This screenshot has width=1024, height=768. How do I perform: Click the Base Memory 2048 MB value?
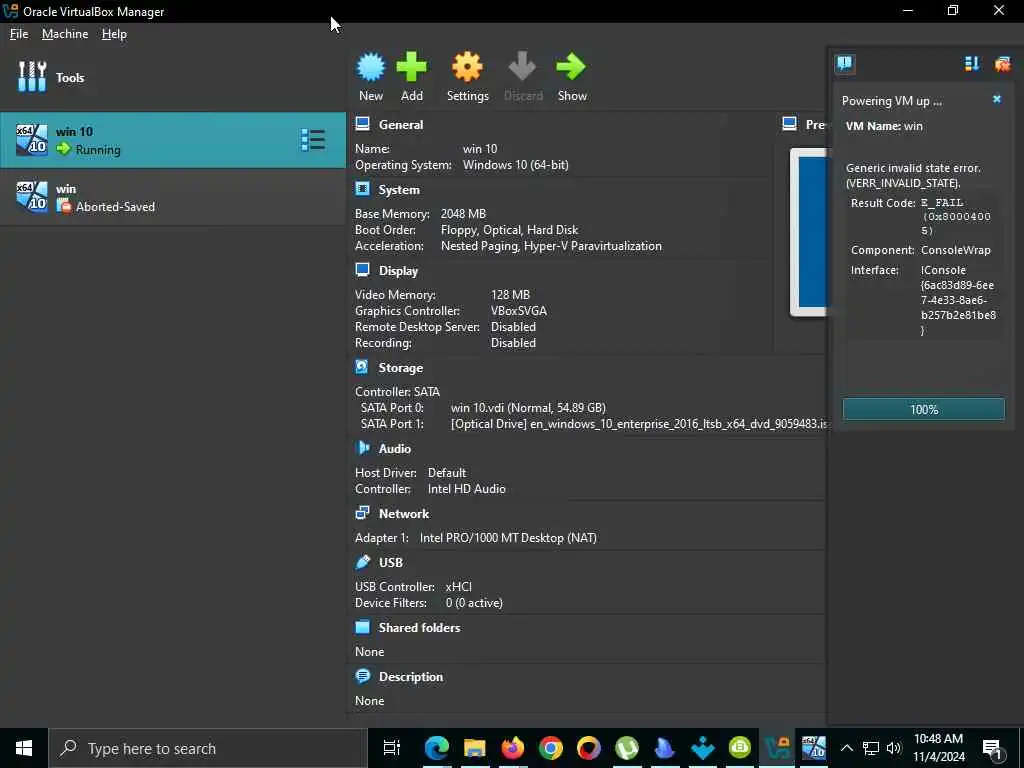tap(463, 214)
